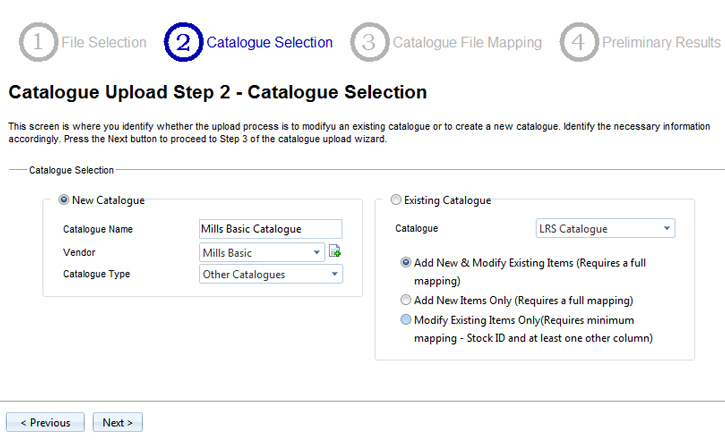Click the step 1 circle icon

point(39,43)
